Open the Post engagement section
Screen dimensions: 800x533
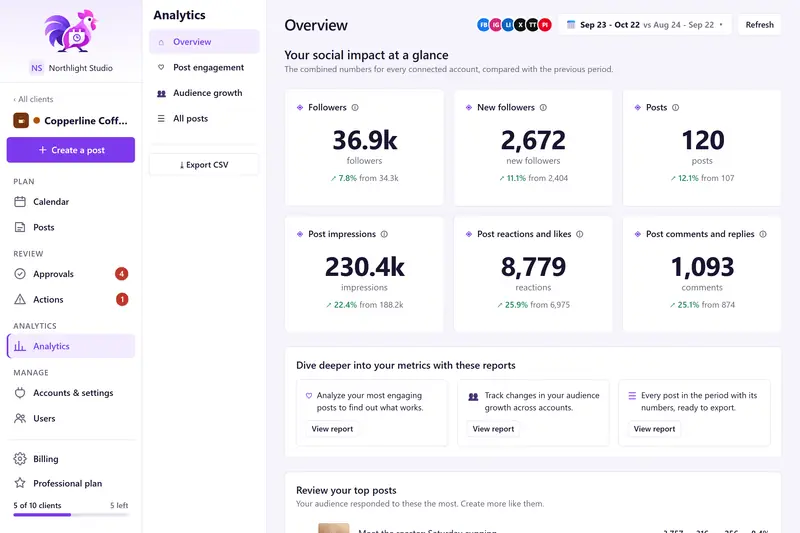coord(204,67)
